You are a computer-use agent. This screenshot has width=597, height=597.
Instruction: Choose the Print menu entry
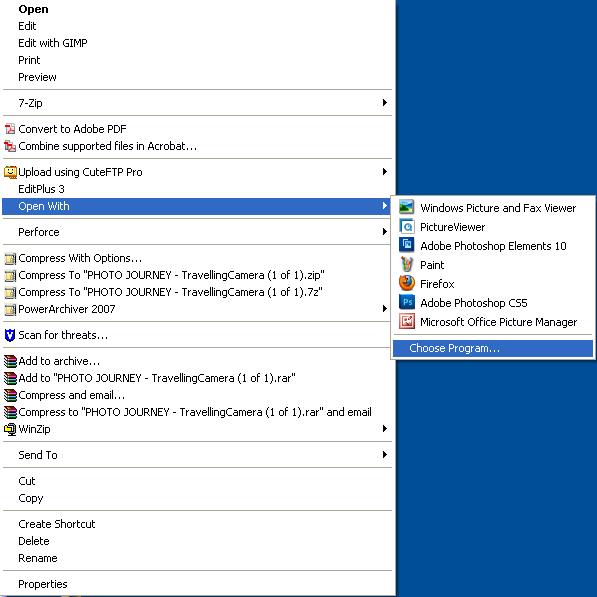coord(197,60)
